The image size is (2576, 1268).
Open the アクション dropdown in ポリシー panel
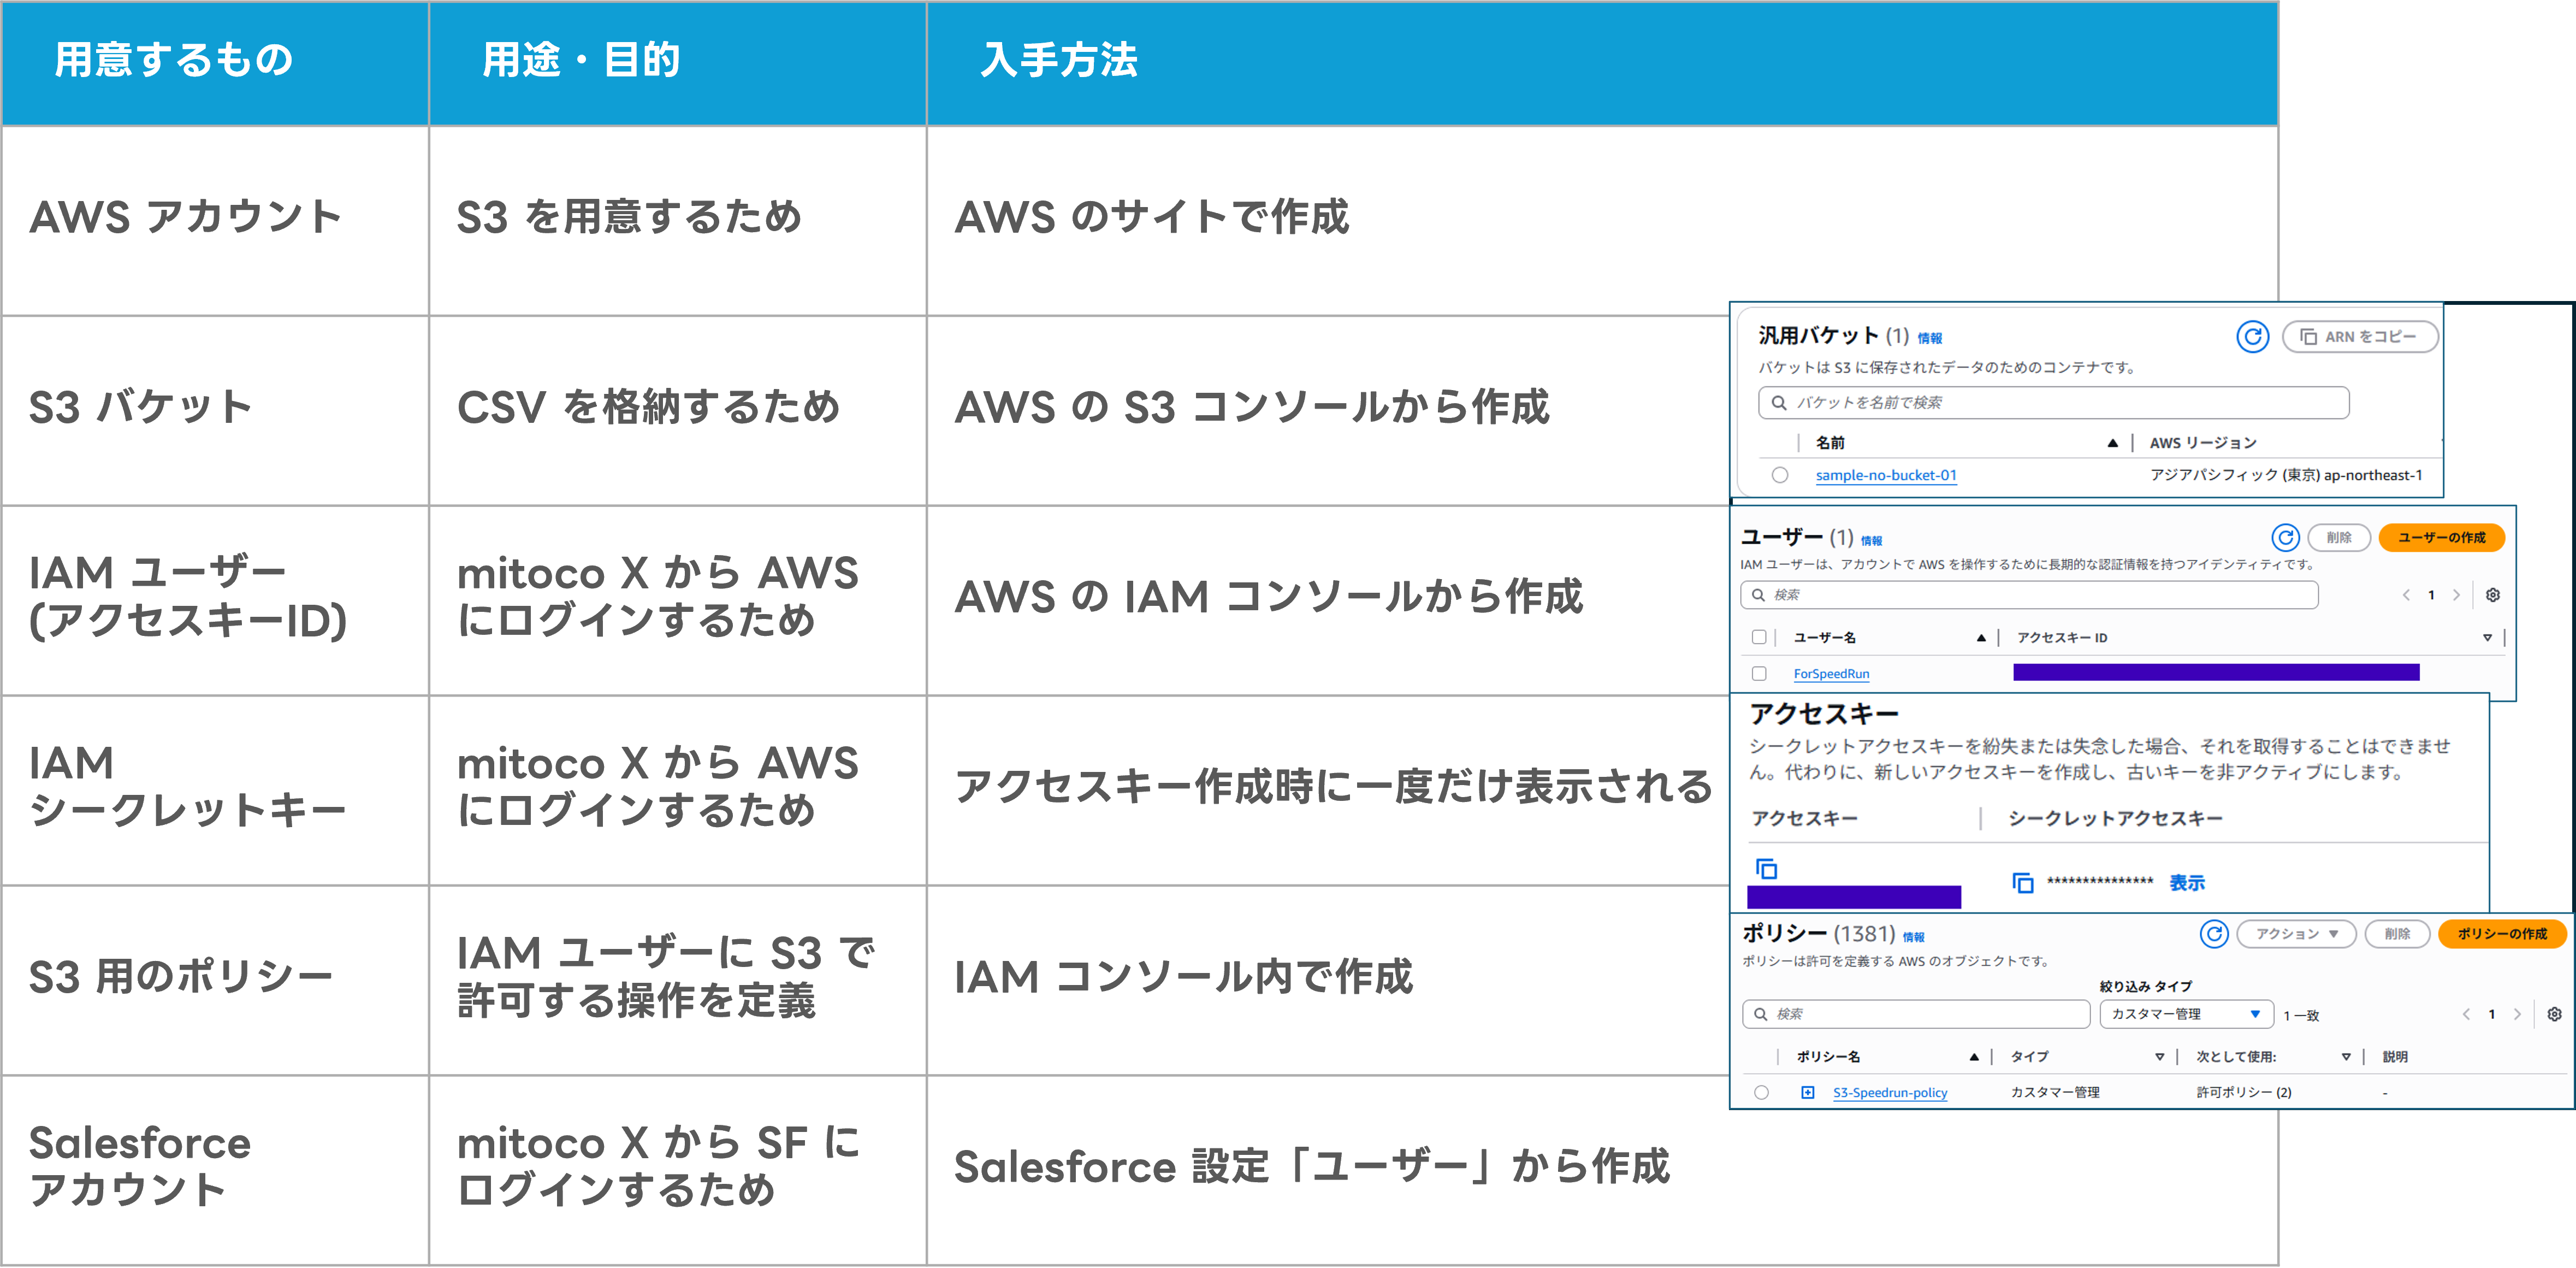(2296, 934)
